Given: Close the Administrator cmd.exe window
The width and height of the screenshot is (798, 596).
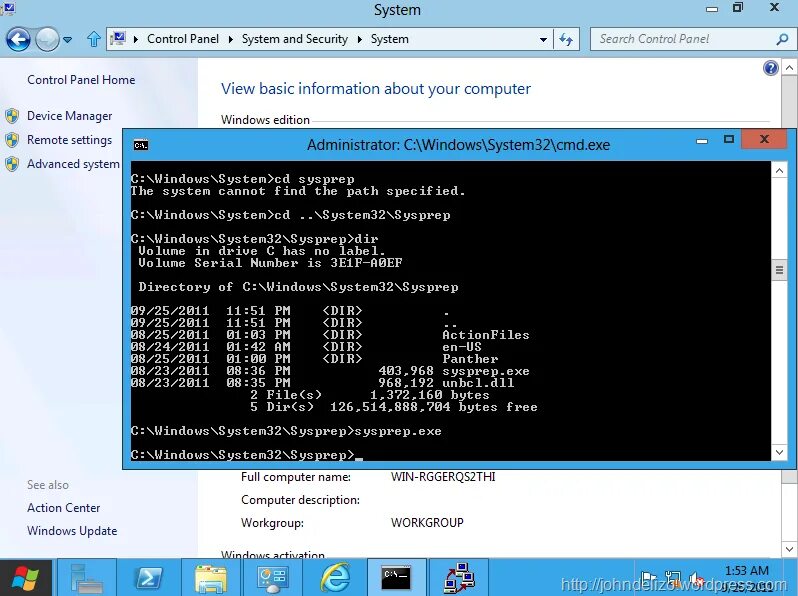Looking at the screenshot, I should (764, 139).
